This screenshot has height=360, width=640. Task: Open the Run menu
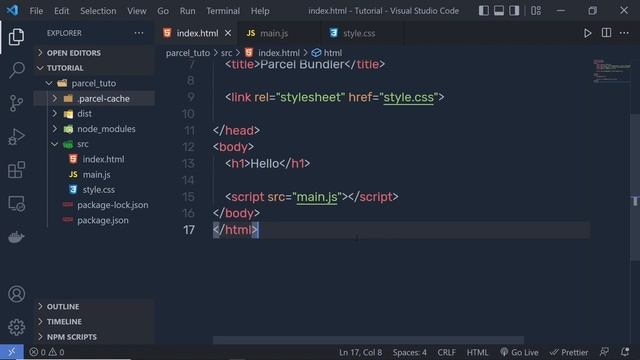pyautogui.click(x=187, y=11)
